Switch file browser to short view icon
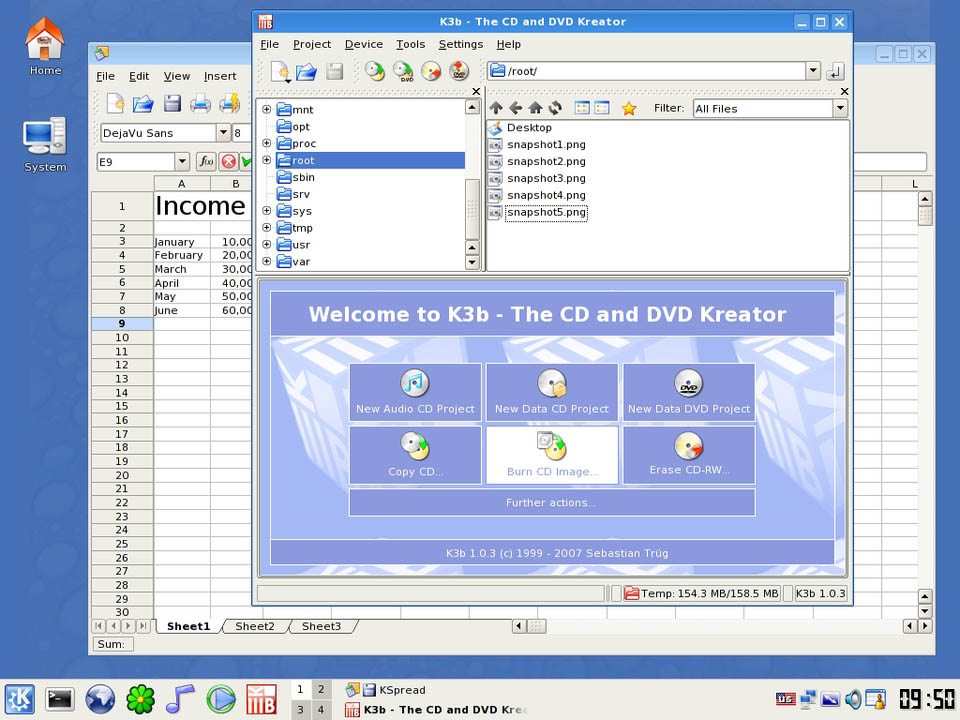The width and height of the screenshot is (960, 720). click(582, 108)
